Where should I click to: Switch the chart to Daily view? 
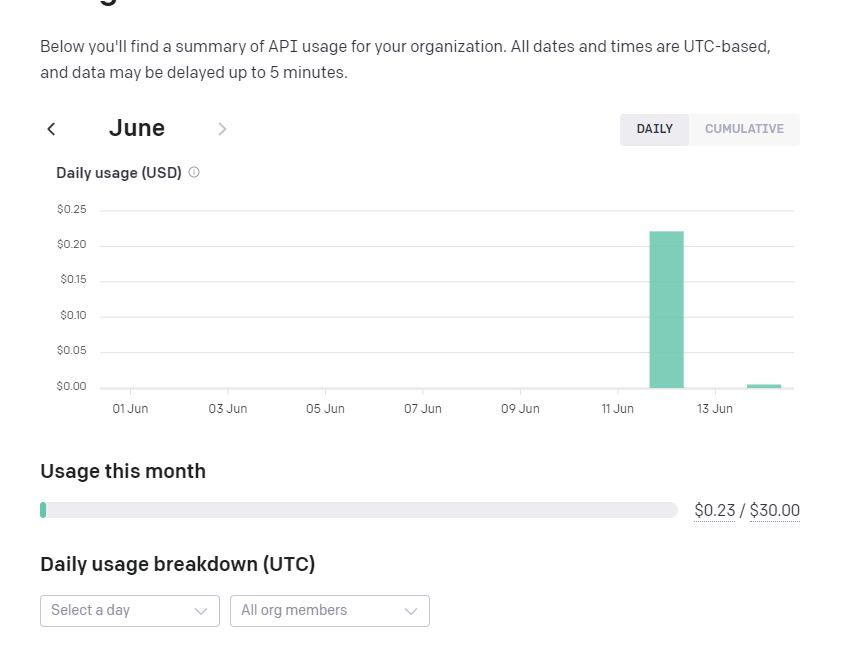pos(654,129)
